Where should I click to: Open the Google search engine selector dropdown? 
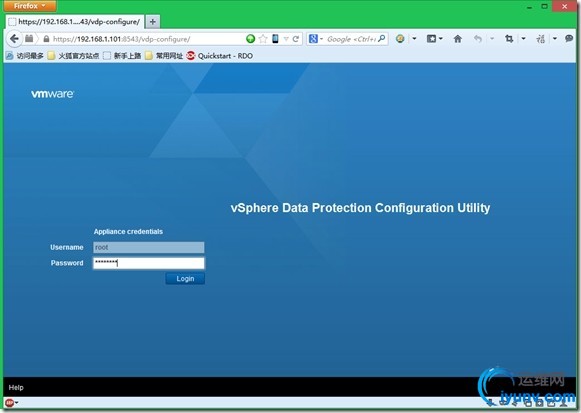(x=316, y=39)
